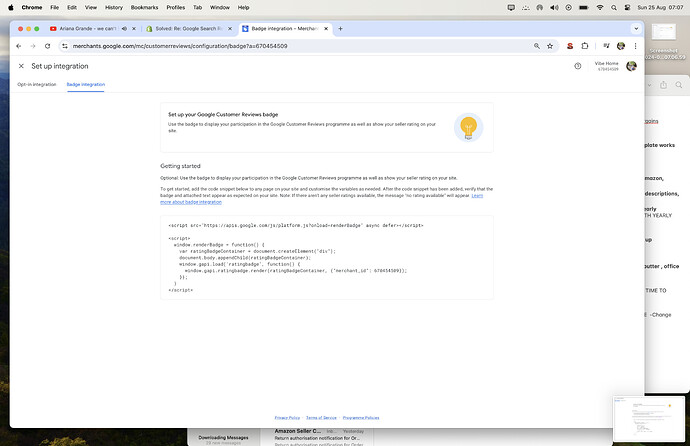Open the Programme Policies footer link
The image size is (690, 446).
click(x=361, y=417)
